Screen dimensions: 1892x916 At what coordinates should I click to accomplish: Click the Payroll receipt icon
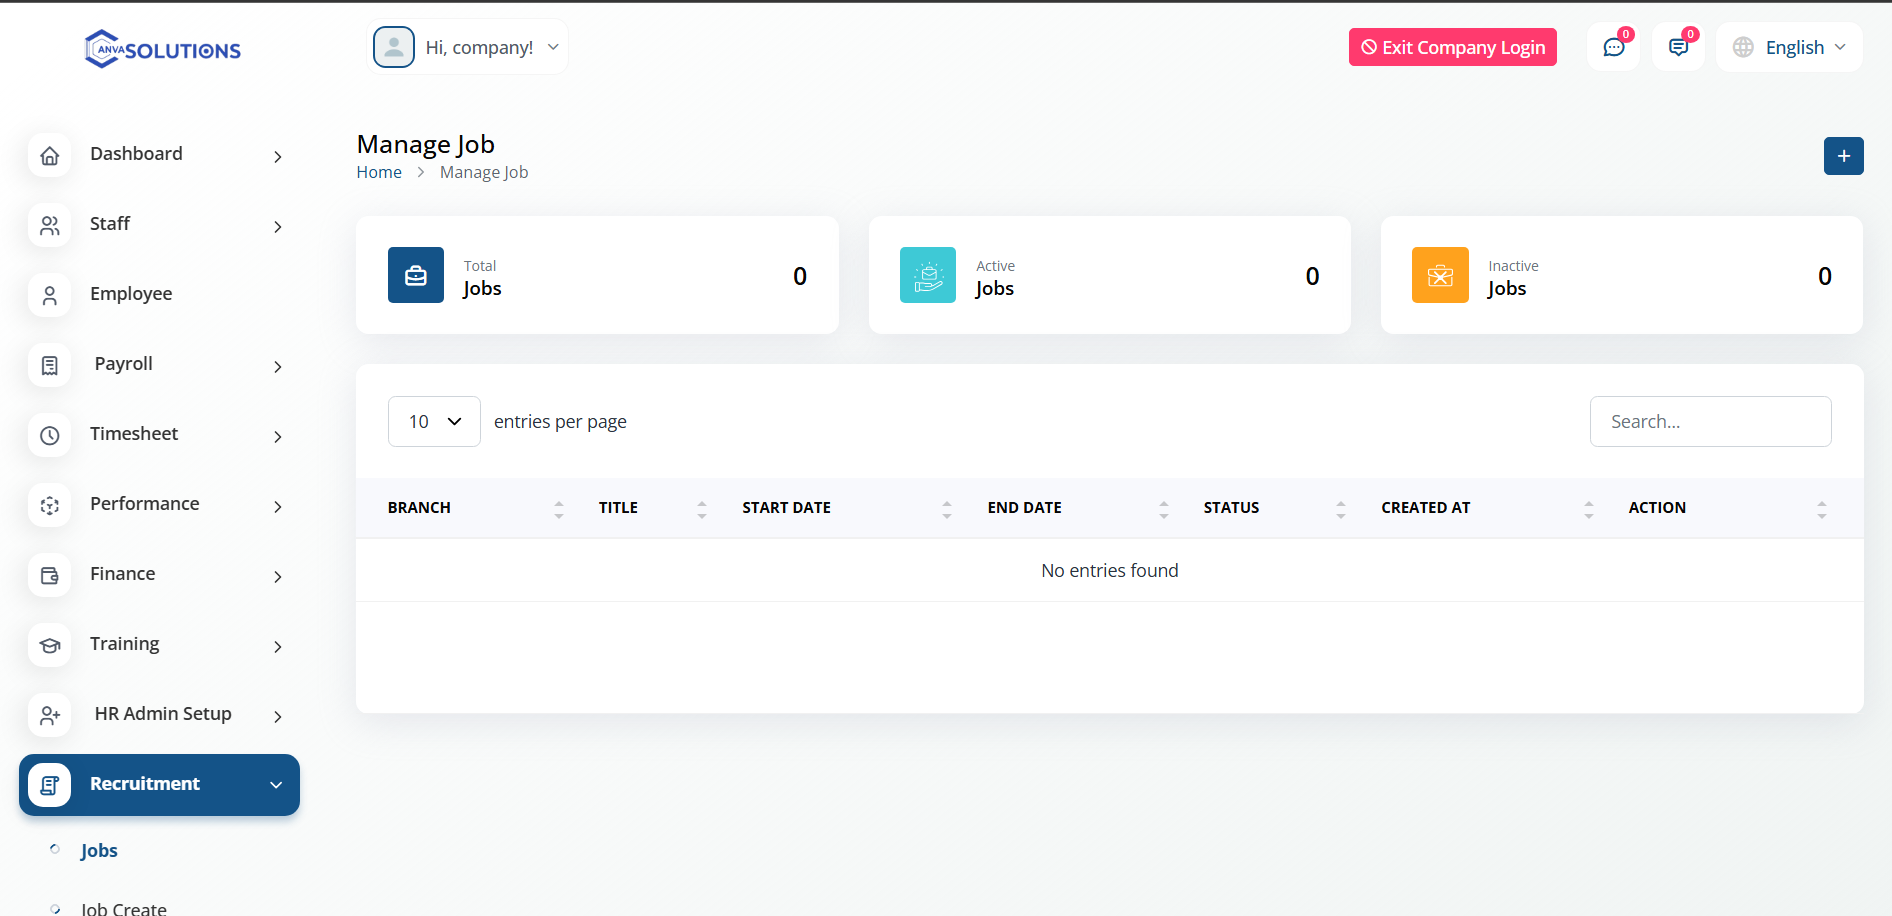point(50,366)
